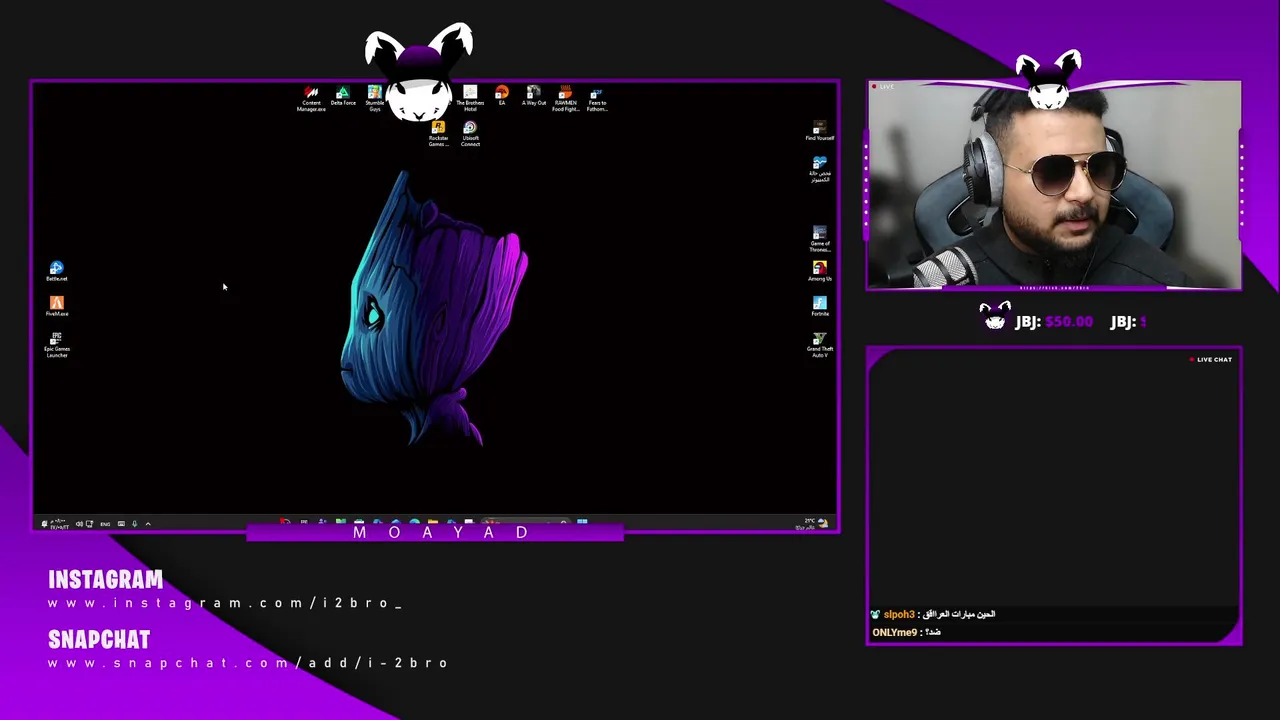Image resolution: width=1280 pixels, height=720 pixels.
Task: Click ONLYme9 username in live chat
Action: (x=894, y=632)
